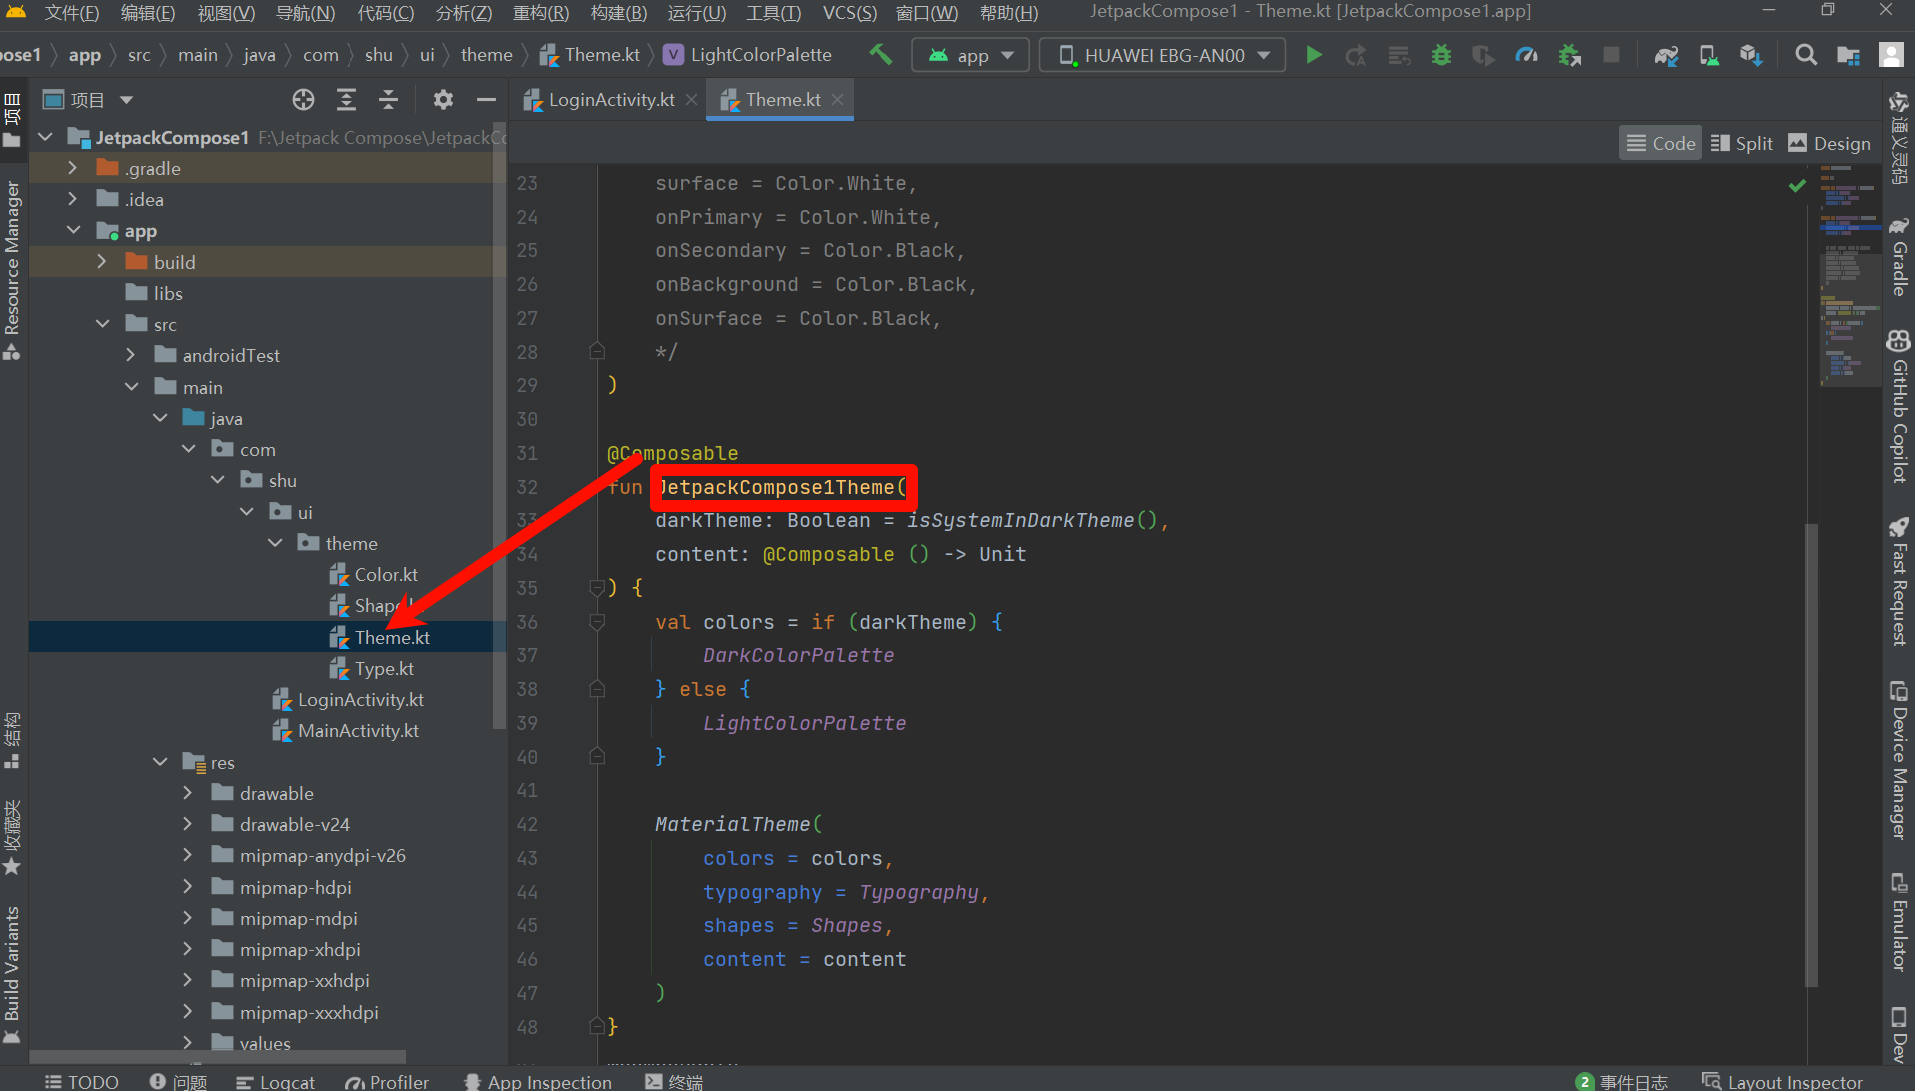
Task: Open the TODO tool window
Action: click(81, 1081)
